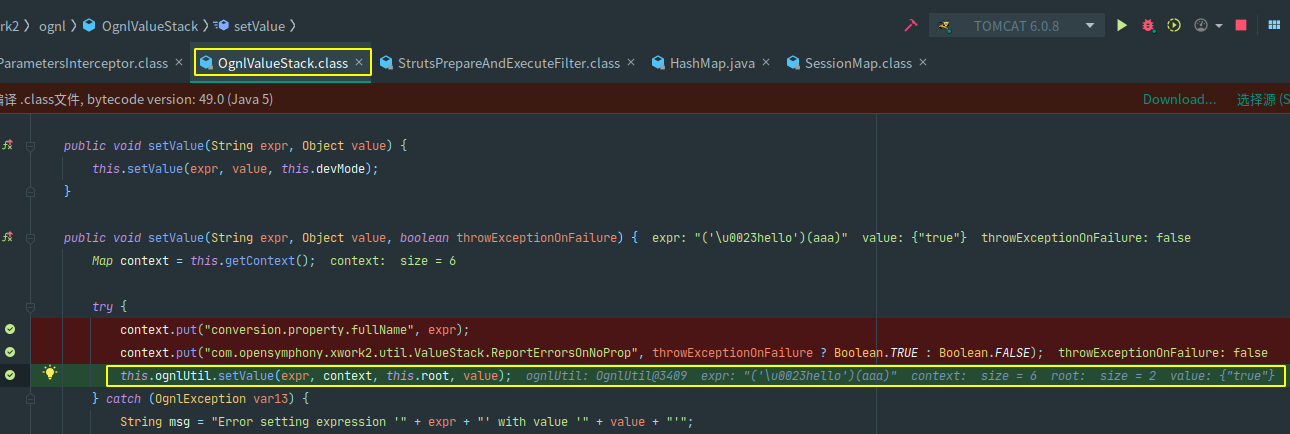Click the Build project hammer icon

911,25
